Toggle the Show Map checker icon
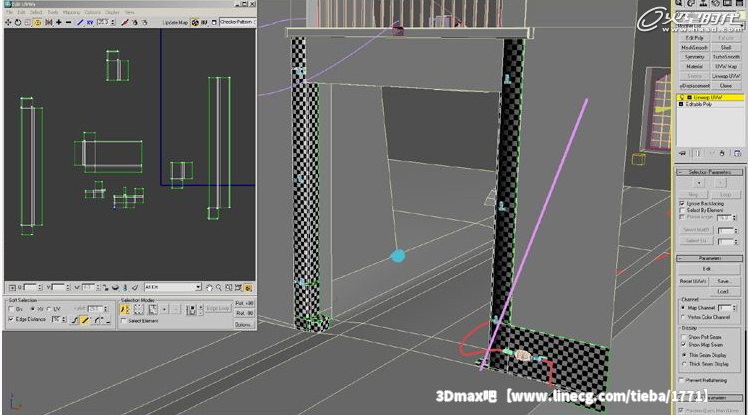 coord(195,22)
